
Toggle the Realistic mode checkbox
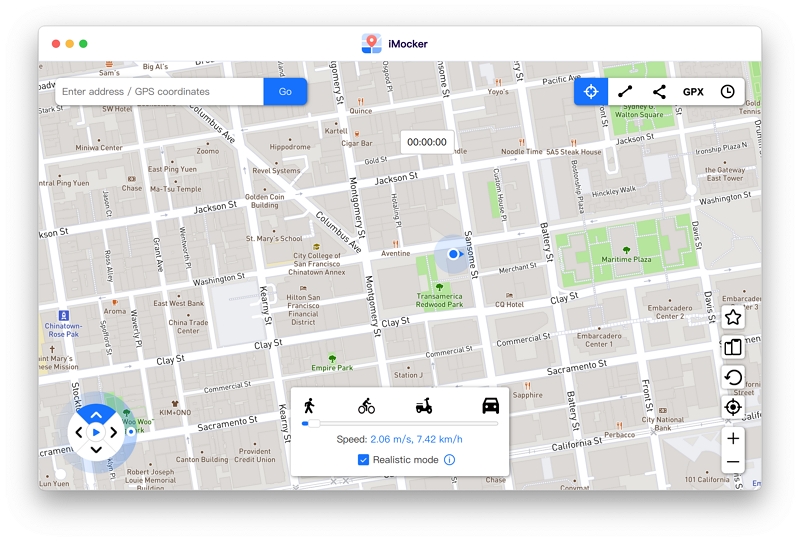363,460
